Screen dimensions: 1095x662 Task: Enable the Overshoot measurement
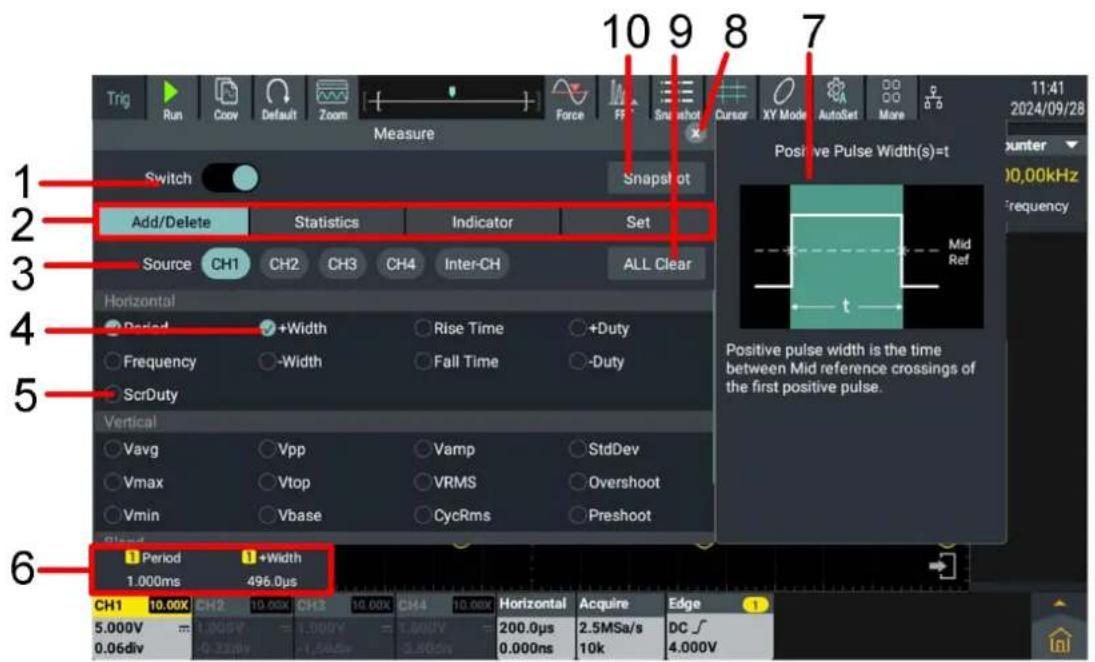point(578,482)
